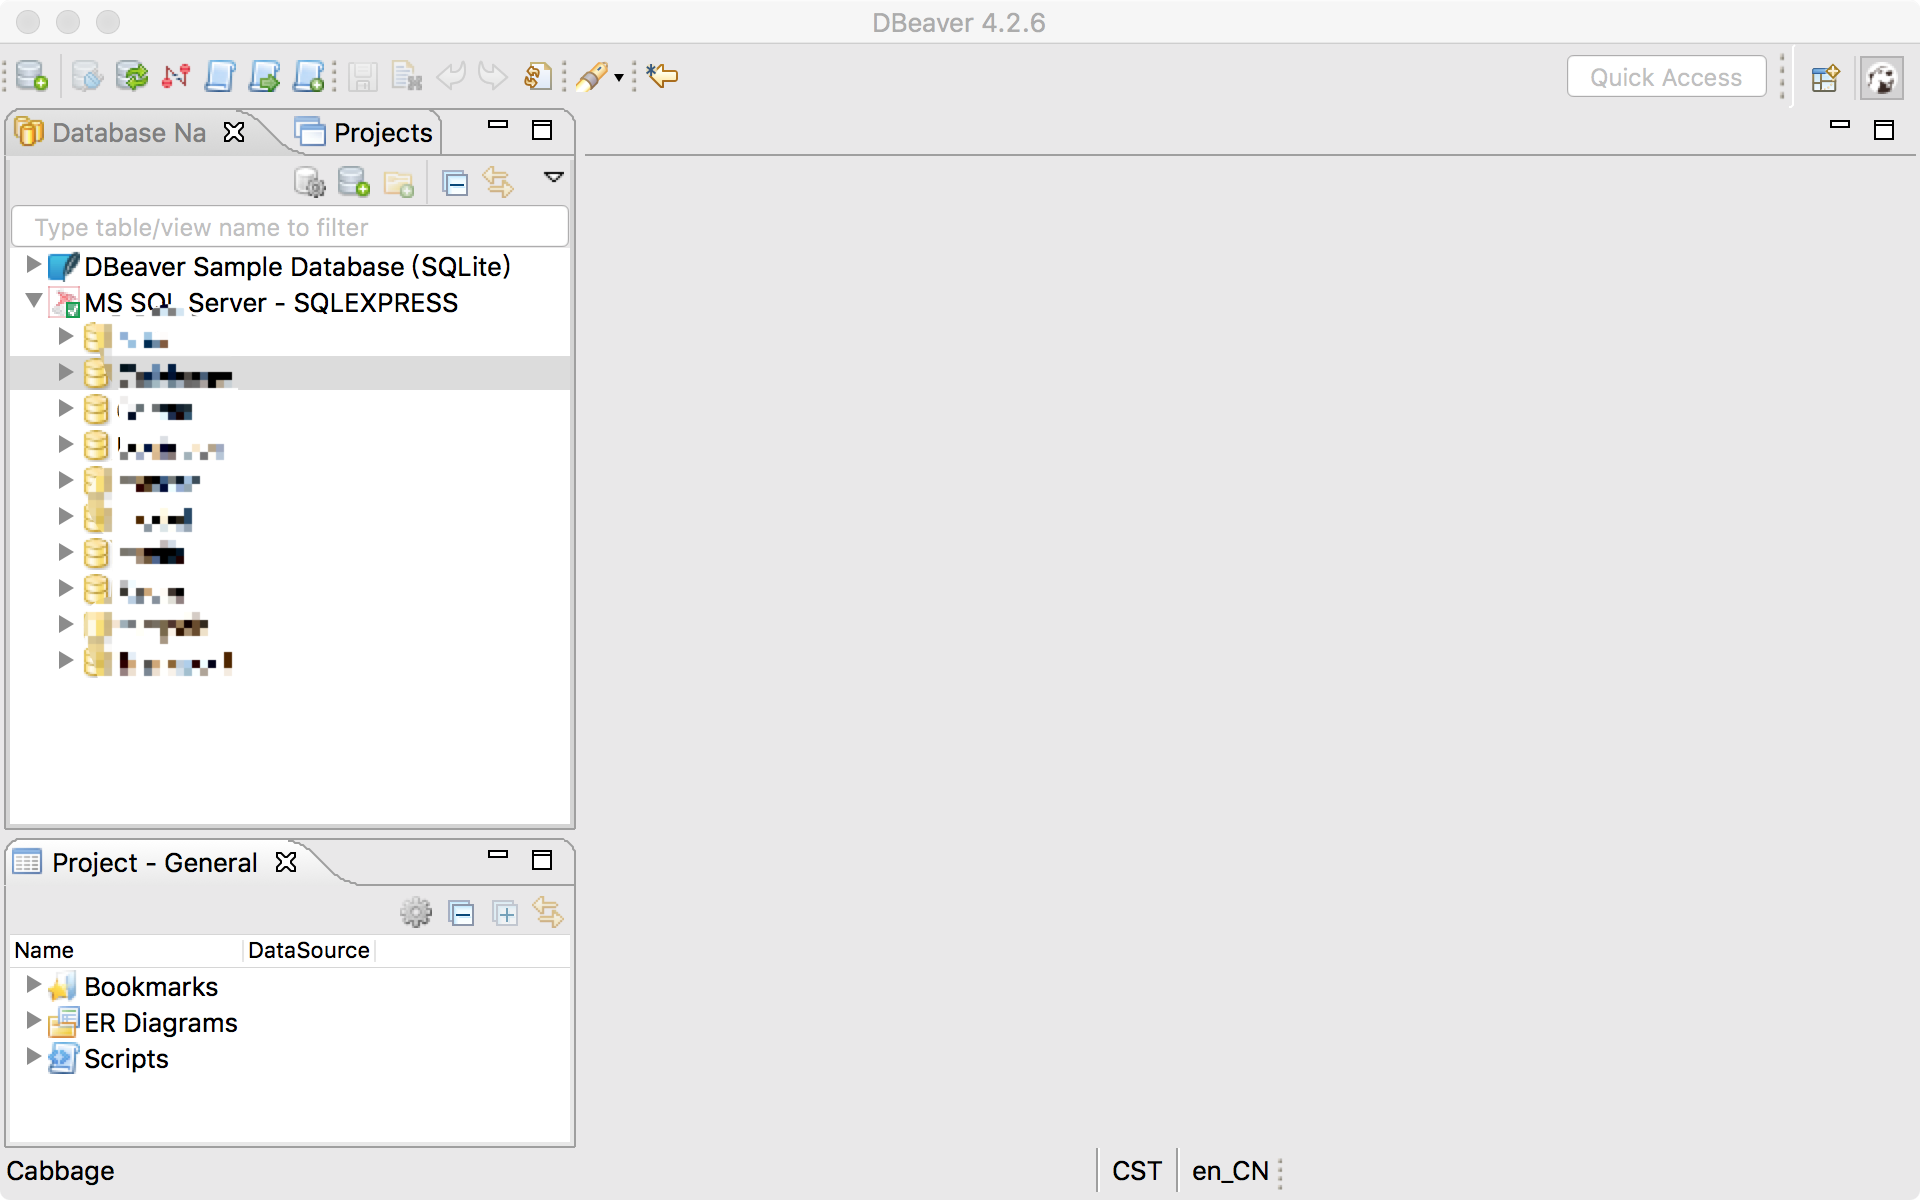Create new SQL script with plus icon
The width and height of the screenshot is (1920, 1200).
tap(308, 76)
